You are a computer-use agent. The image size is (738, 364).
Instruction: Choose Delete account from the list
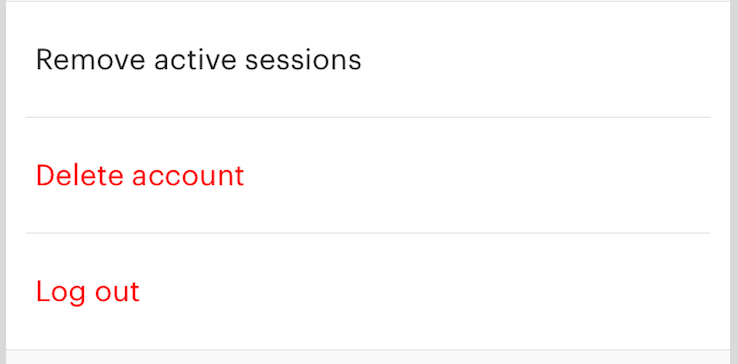[368, 175]
